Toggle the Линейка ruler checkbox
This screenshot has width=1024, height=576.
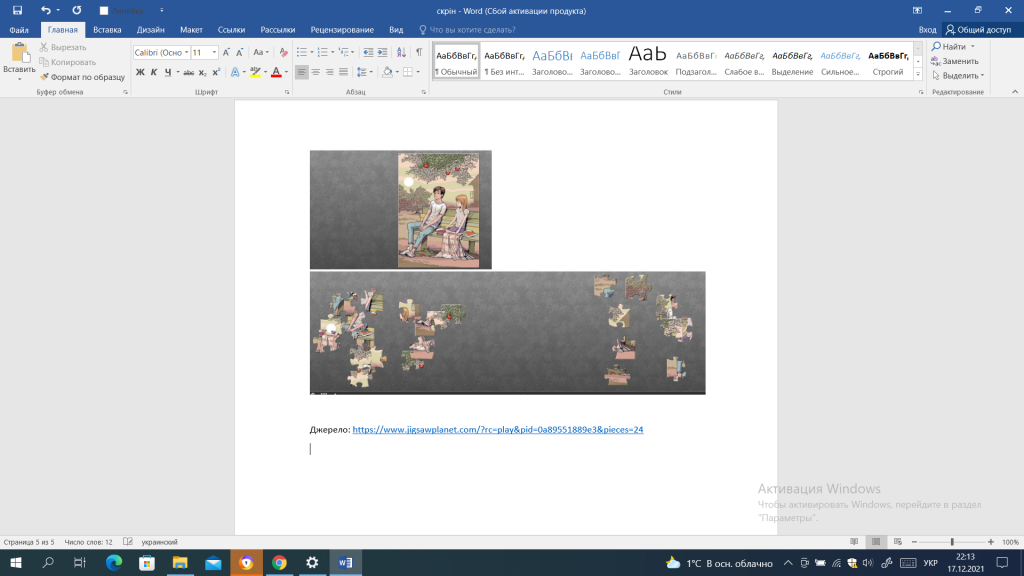tap(104, 11)
